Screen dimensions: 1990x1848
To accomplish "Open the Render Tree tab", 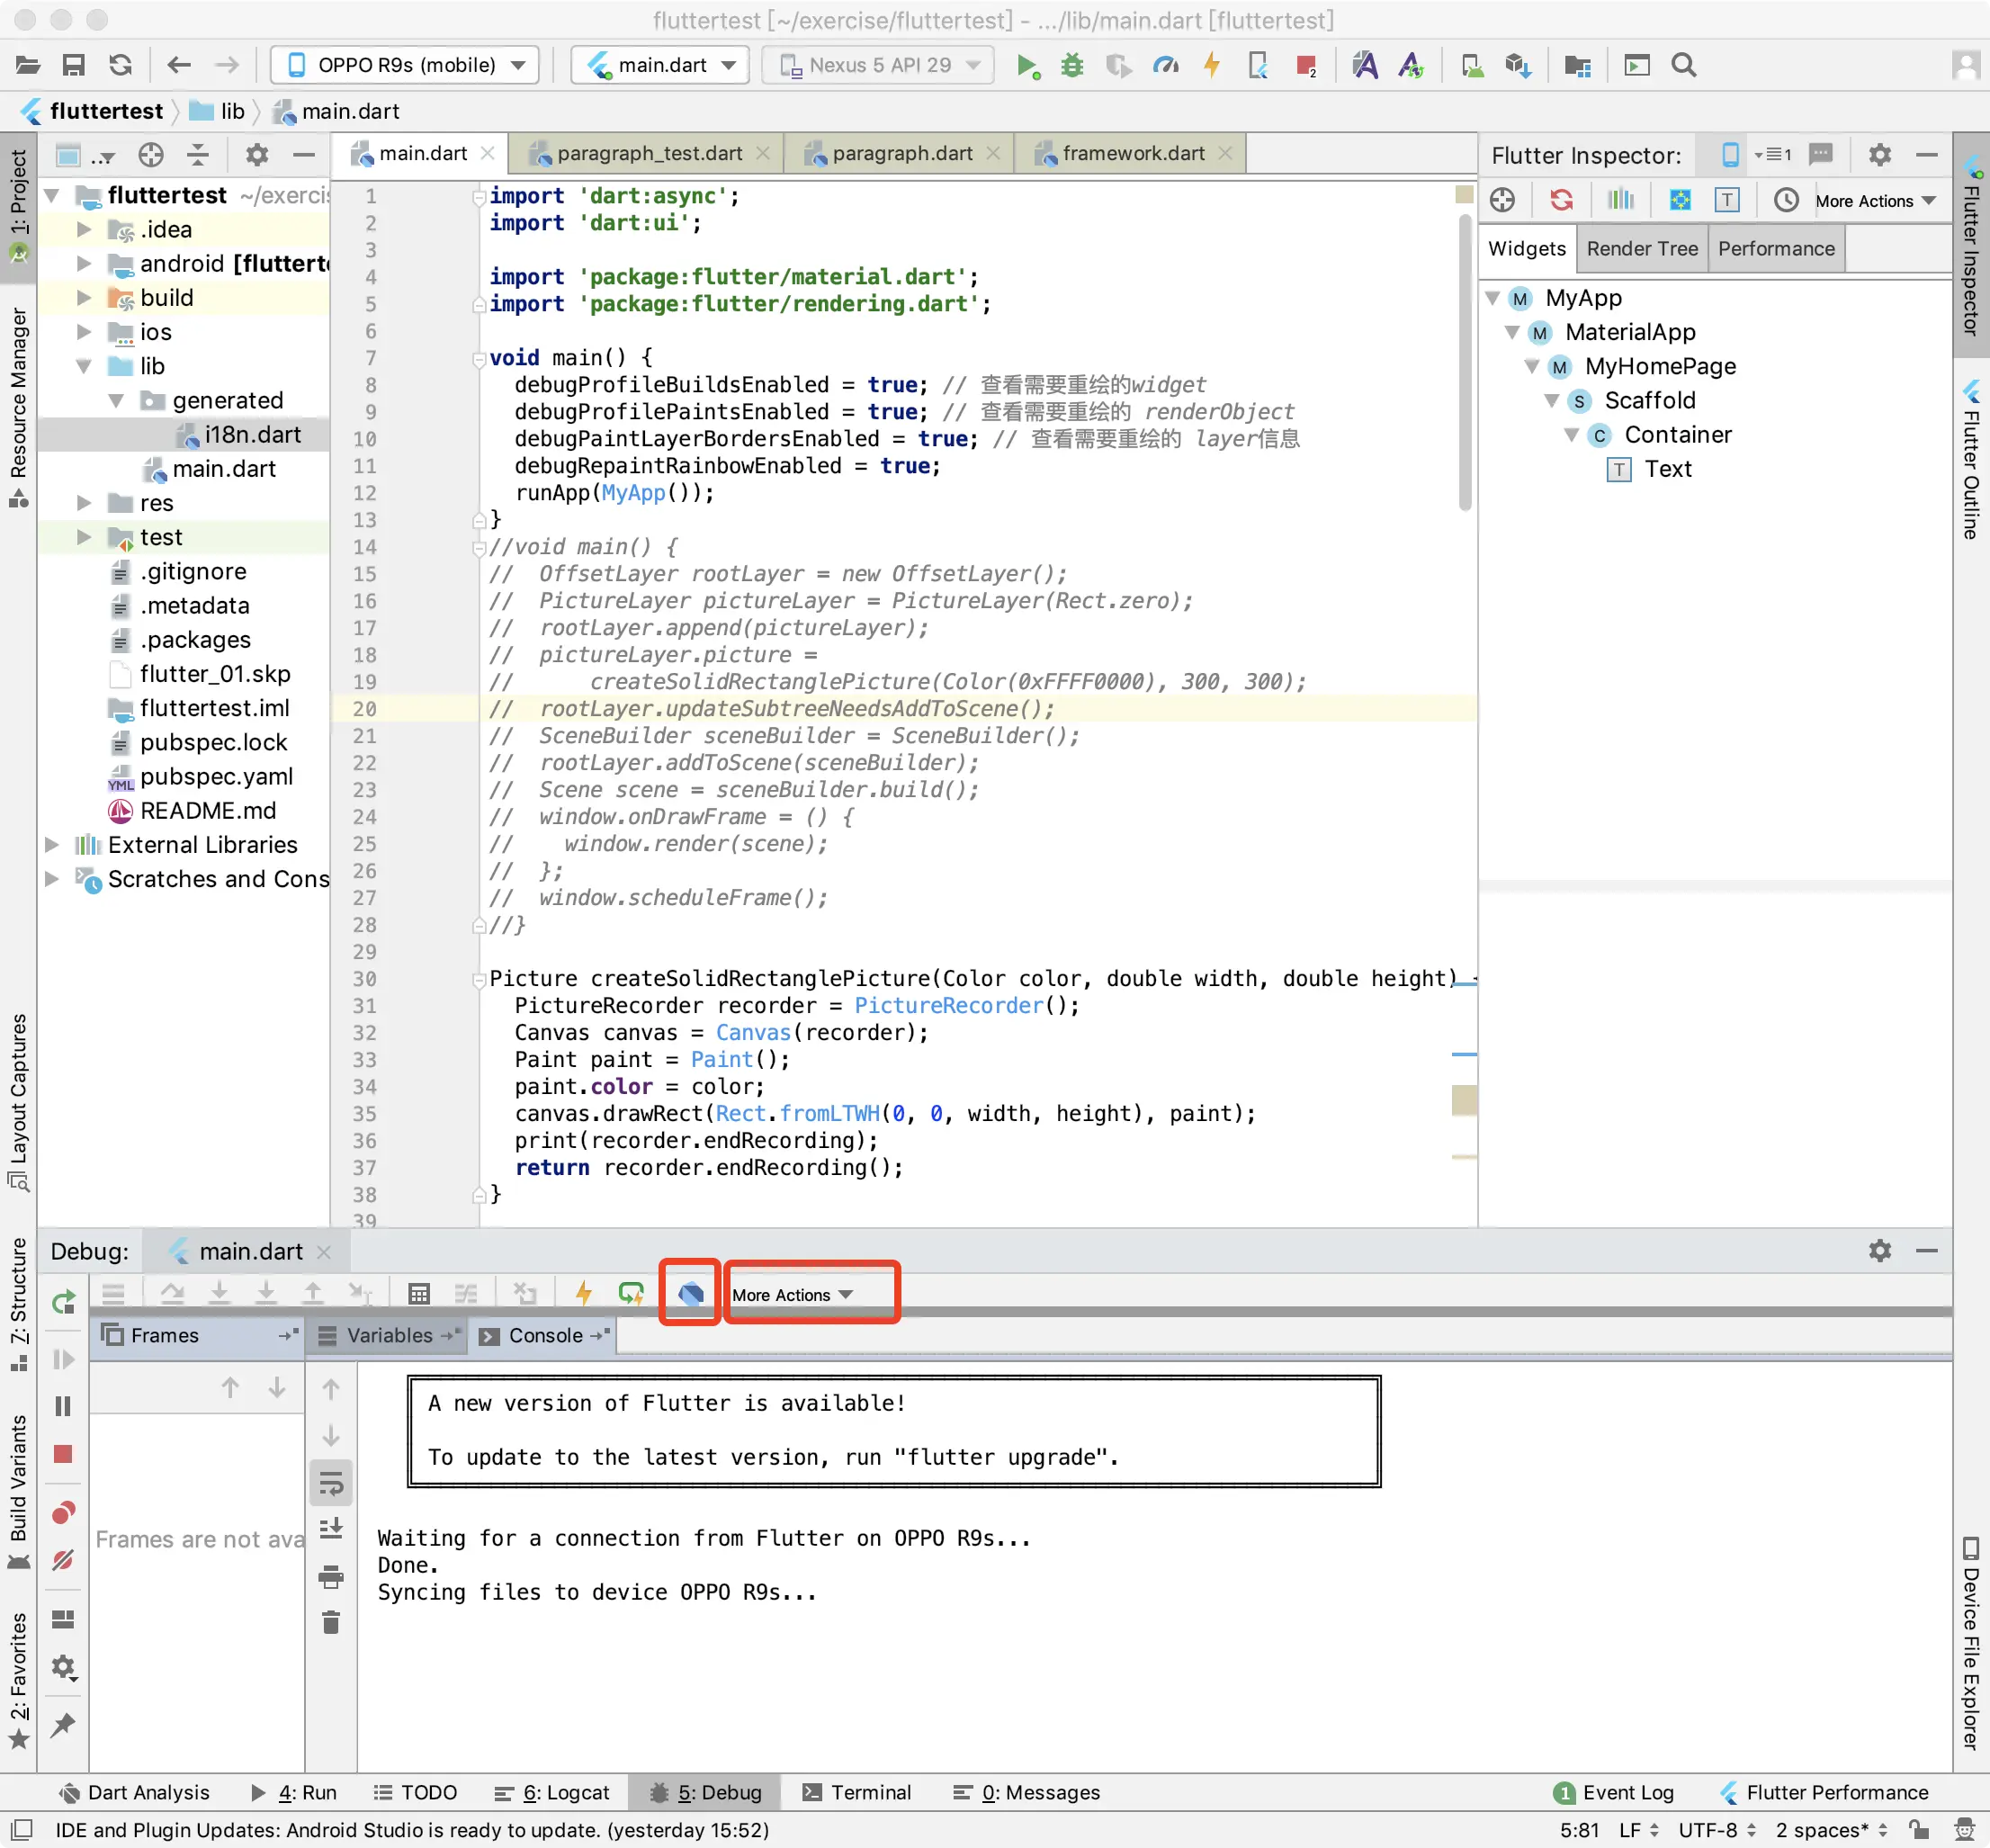I will 1641,249.
